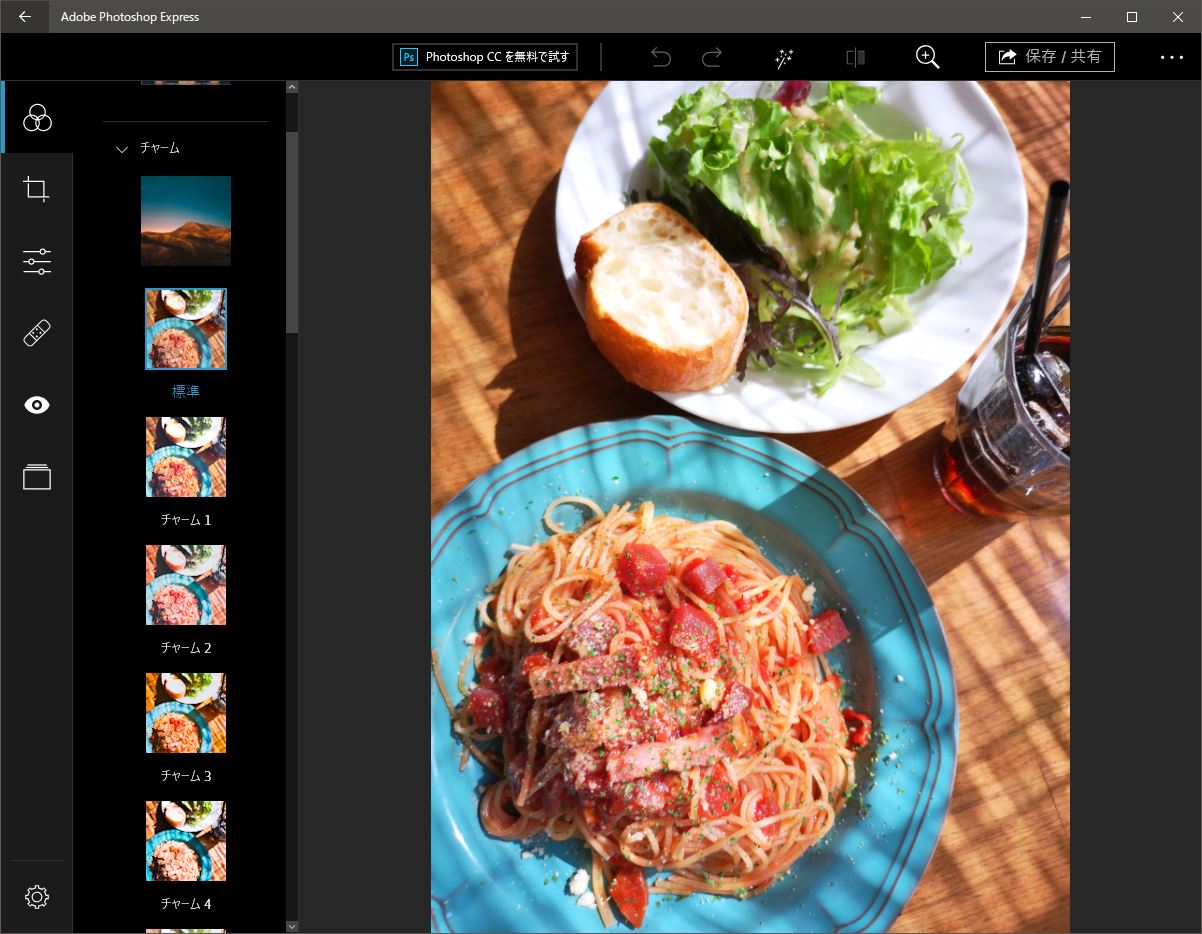
Task: Open the Corrections sliders panel
Action: pos(37,261)
